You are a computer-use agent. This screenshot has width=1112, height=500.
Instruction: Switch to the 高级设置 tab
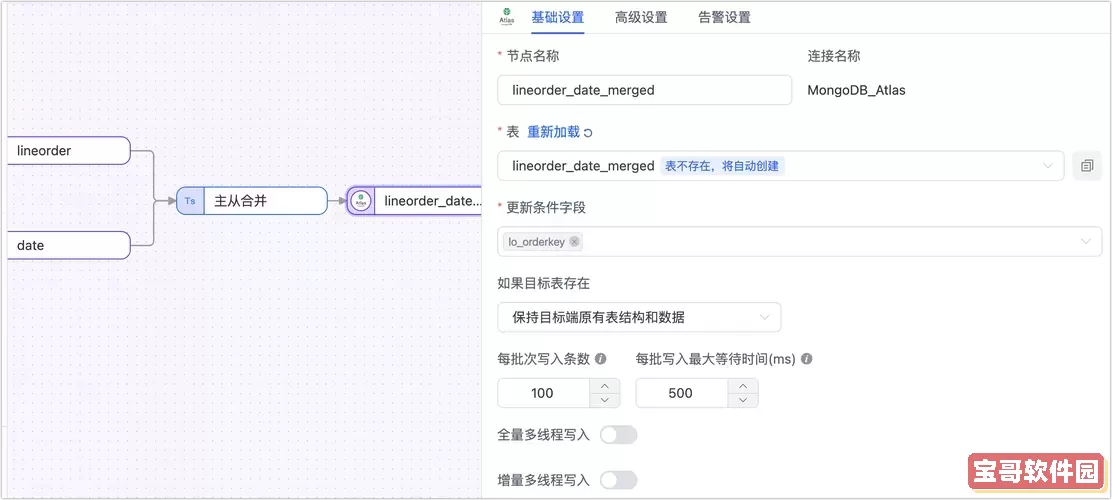(641, 18)
